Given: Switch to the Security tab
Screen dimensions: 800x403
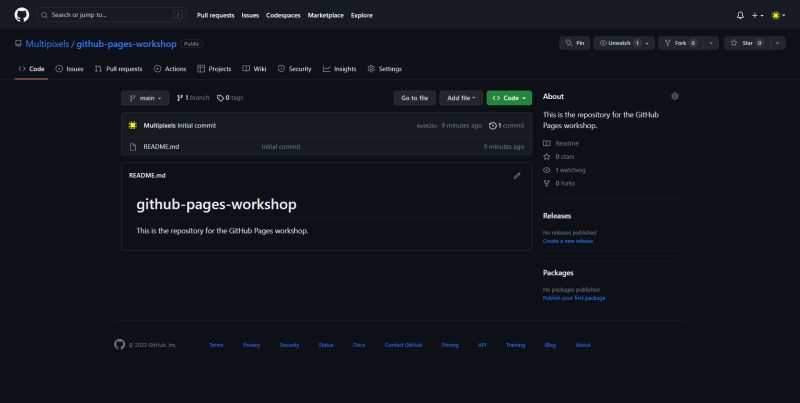Looking at the screenshot, I should pyautogui.click(x=294, y=69).
